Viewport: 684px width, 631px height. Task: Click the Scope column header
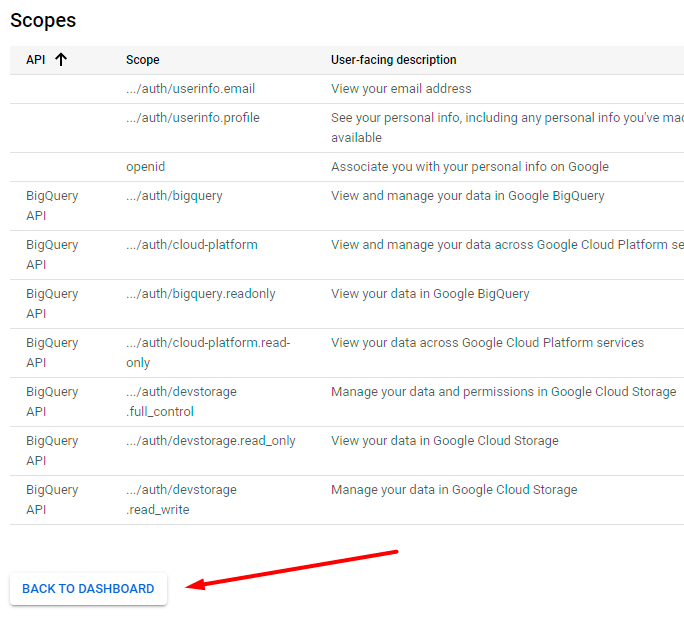click(143, 60)
